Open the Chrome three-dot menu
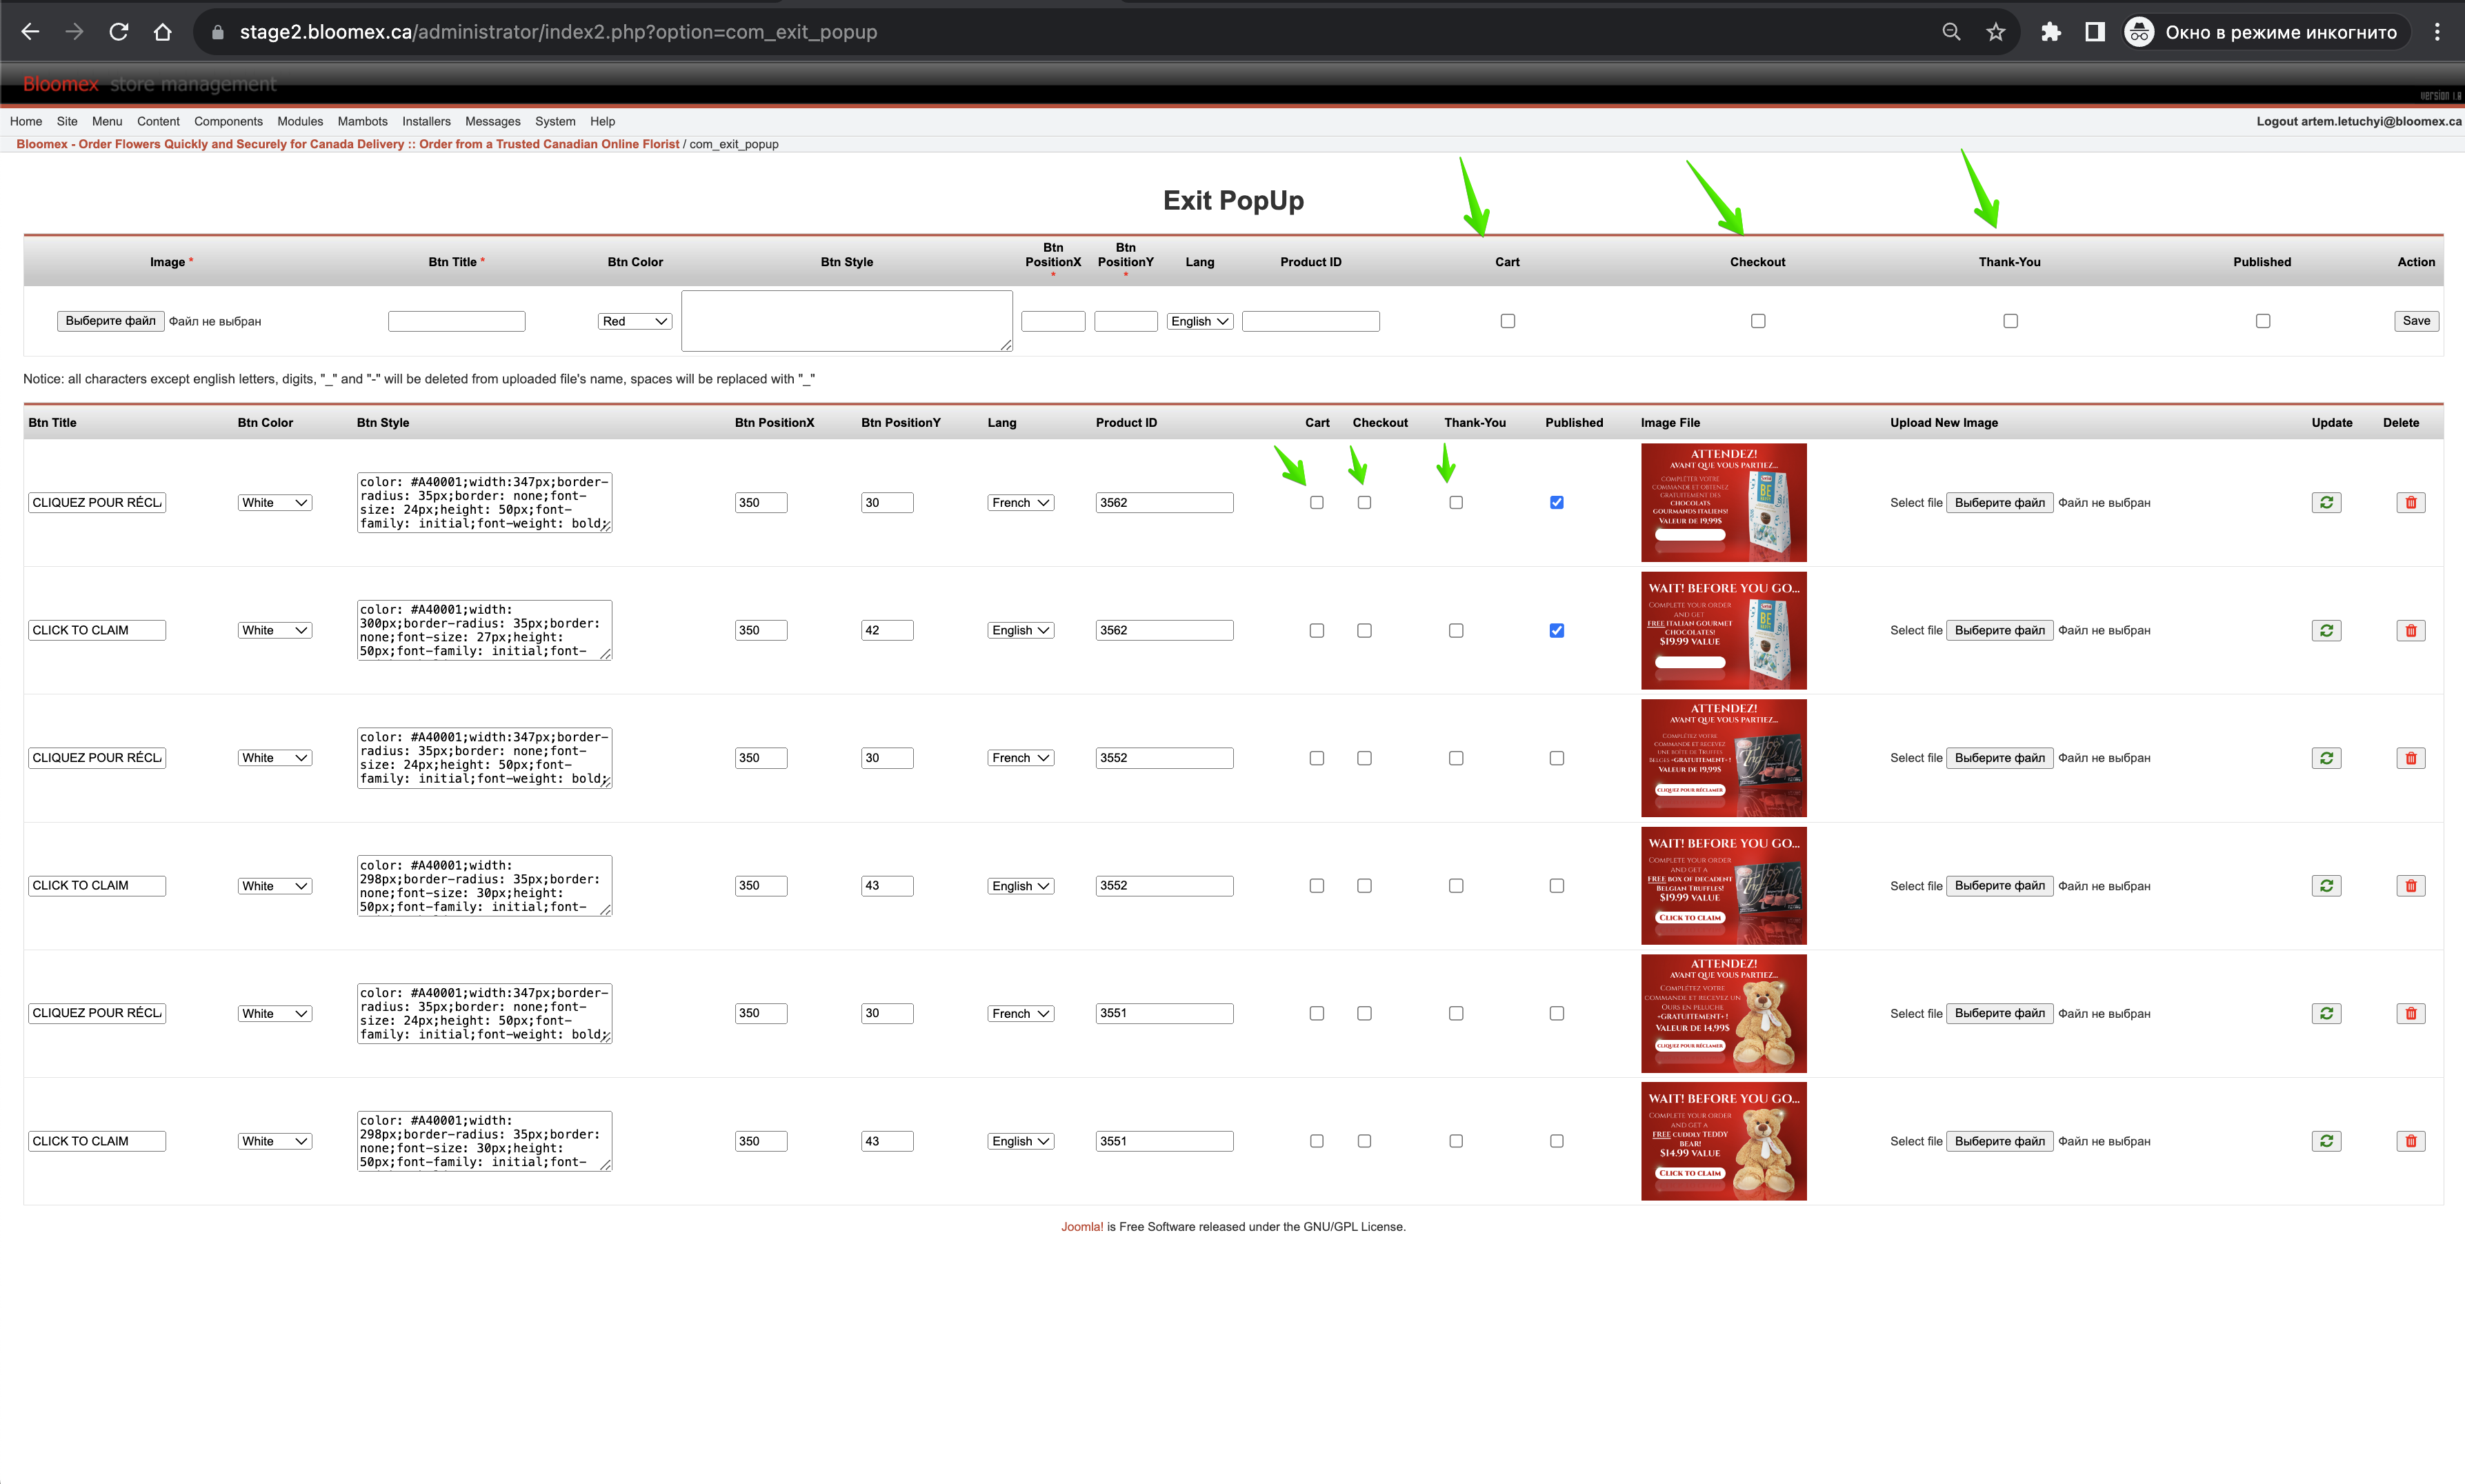 pyautogui.click(x=2437, y=32)
